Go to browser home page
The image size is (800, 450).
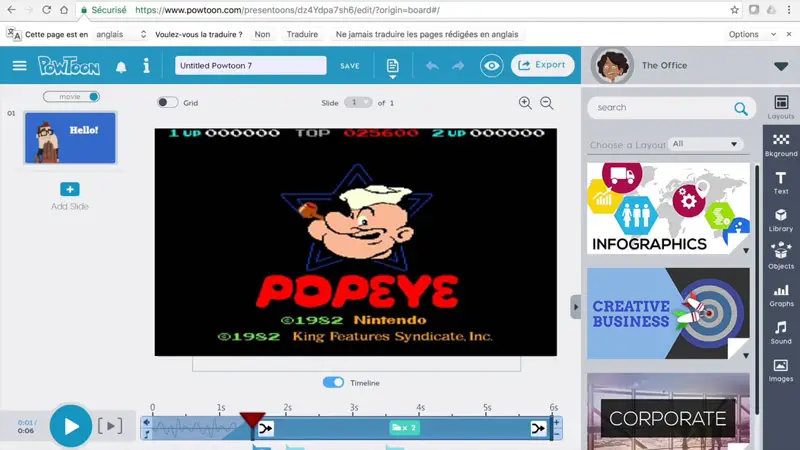(x=64, y=10)
